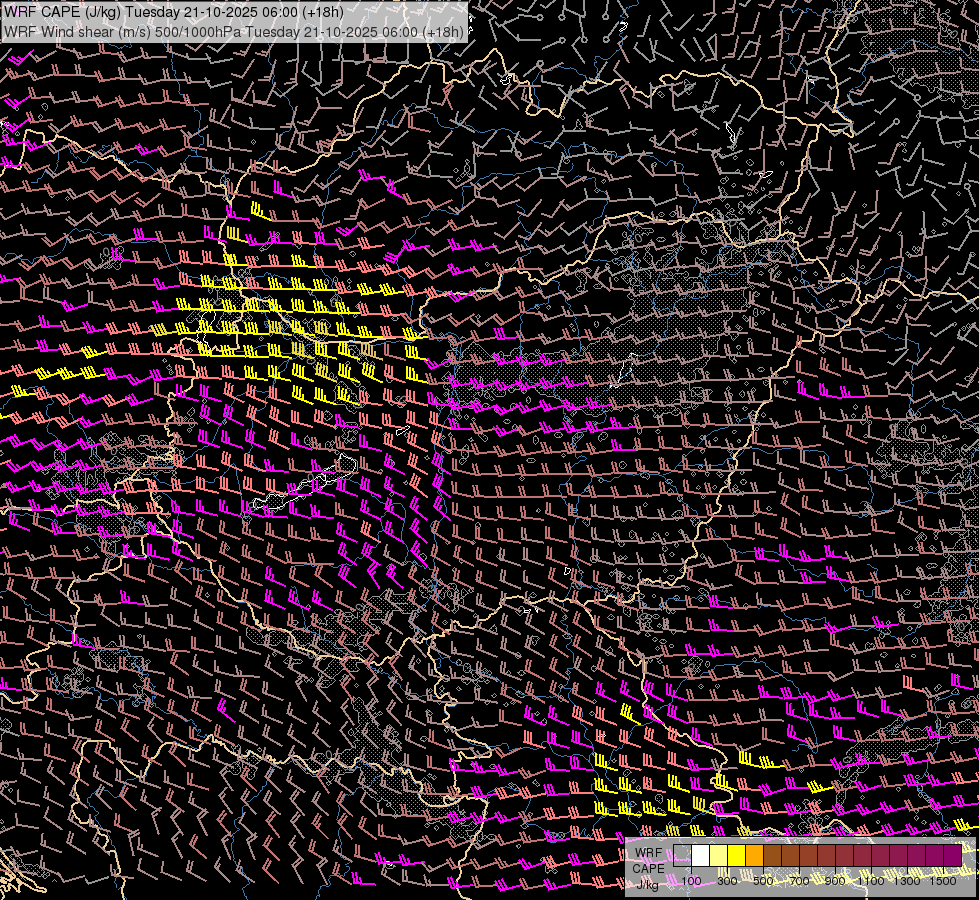The image size is (979, 900).
Task: Click the J/kg unit label in legend
Action: (x=648, y=882)
